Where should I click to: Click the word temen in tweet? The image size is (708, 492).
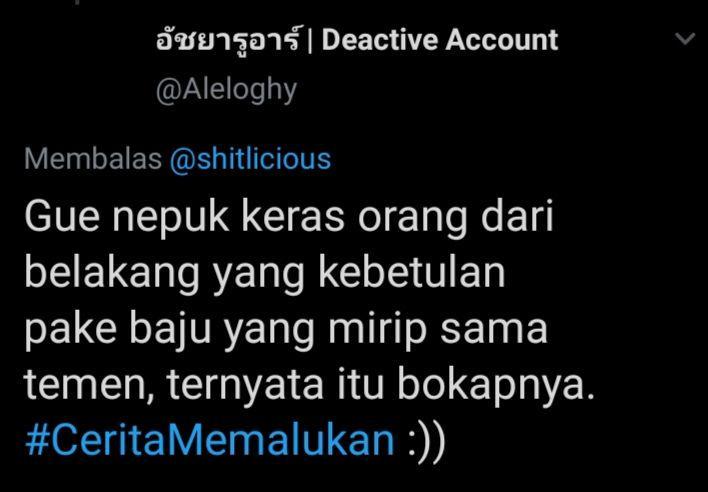[x=88, y=387]
